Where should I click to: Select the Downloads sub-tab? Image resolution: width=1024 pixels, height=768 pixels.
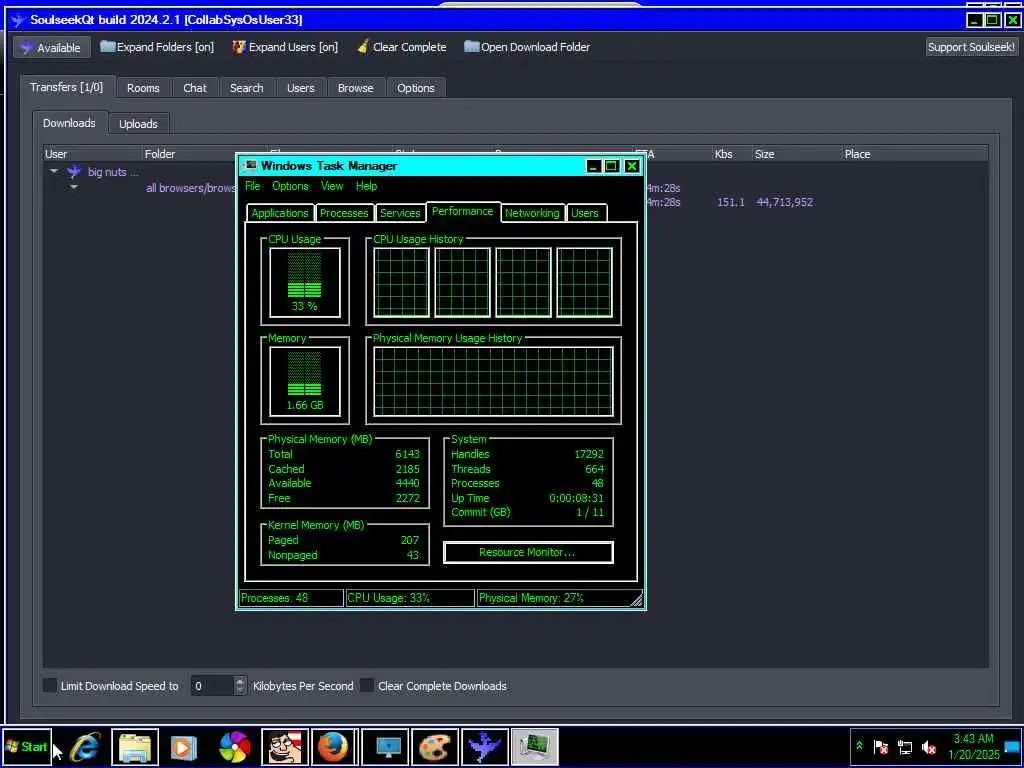[x=69, y=123]
